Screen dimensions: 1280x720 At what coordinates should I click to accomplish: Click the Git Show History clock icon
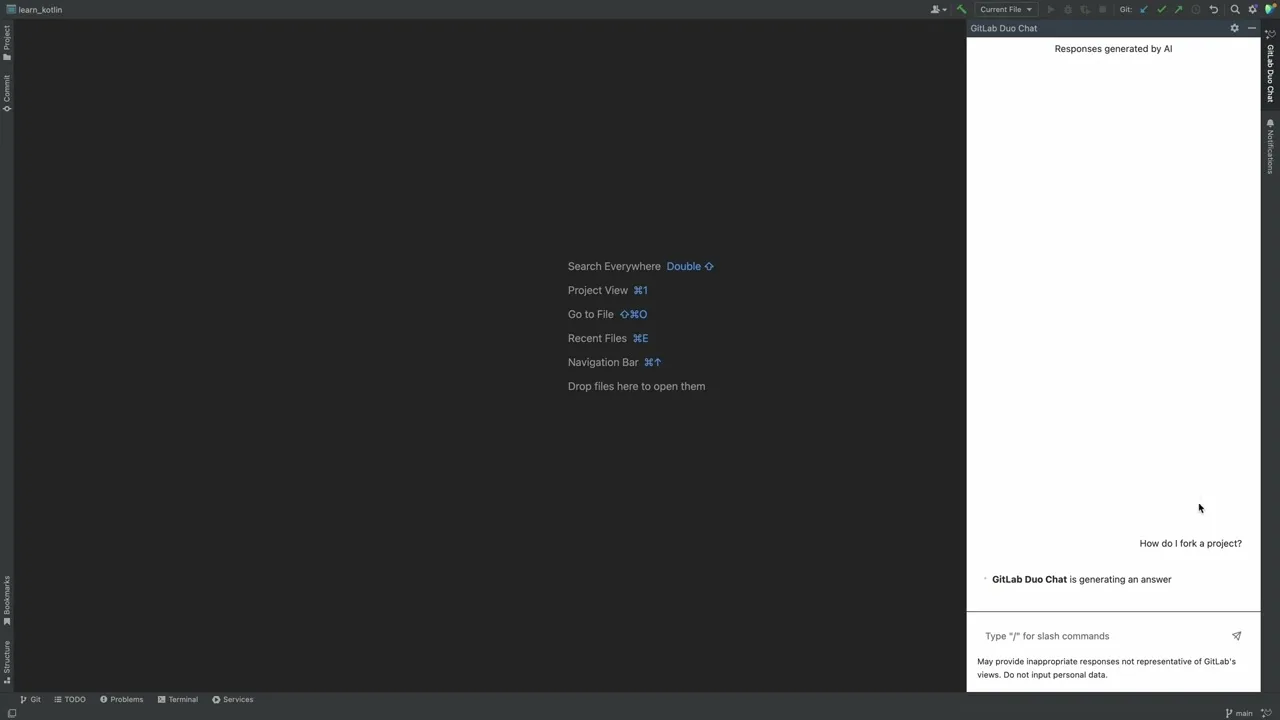pyautogui.click(x=1196, y=9)
